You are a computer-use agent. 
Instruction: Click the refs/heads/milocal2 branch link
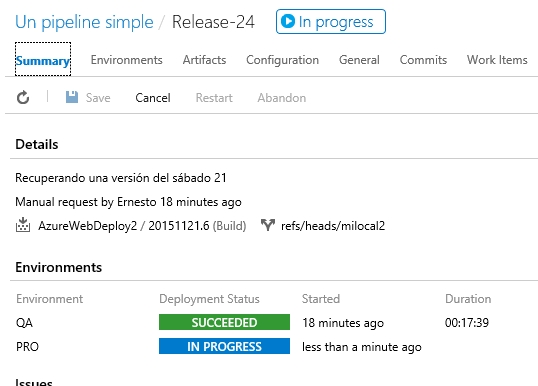pyautogui.click(x=333, y=226)
